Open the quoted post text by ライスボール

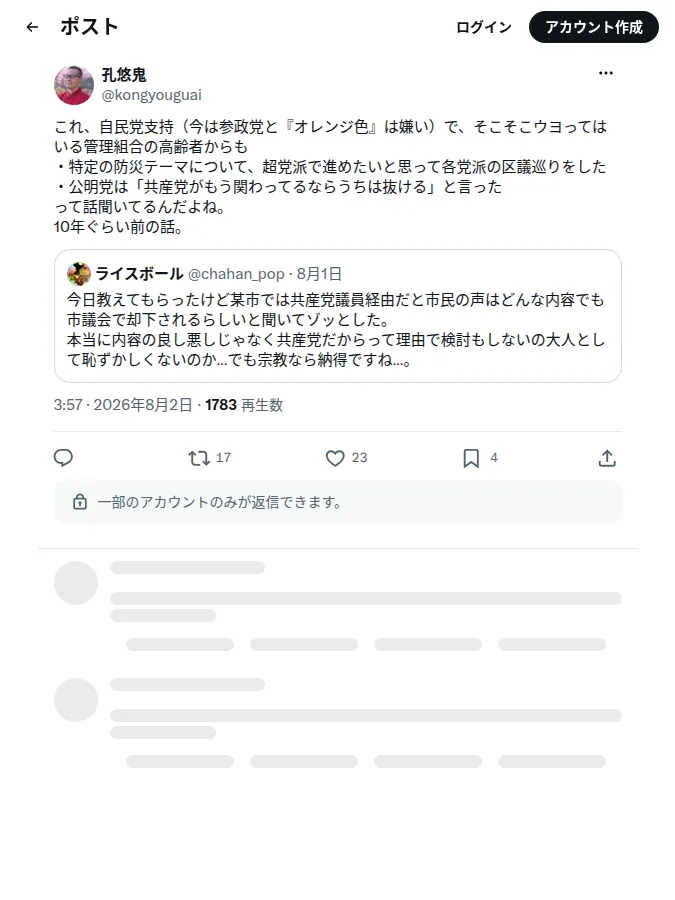(336, 330)
